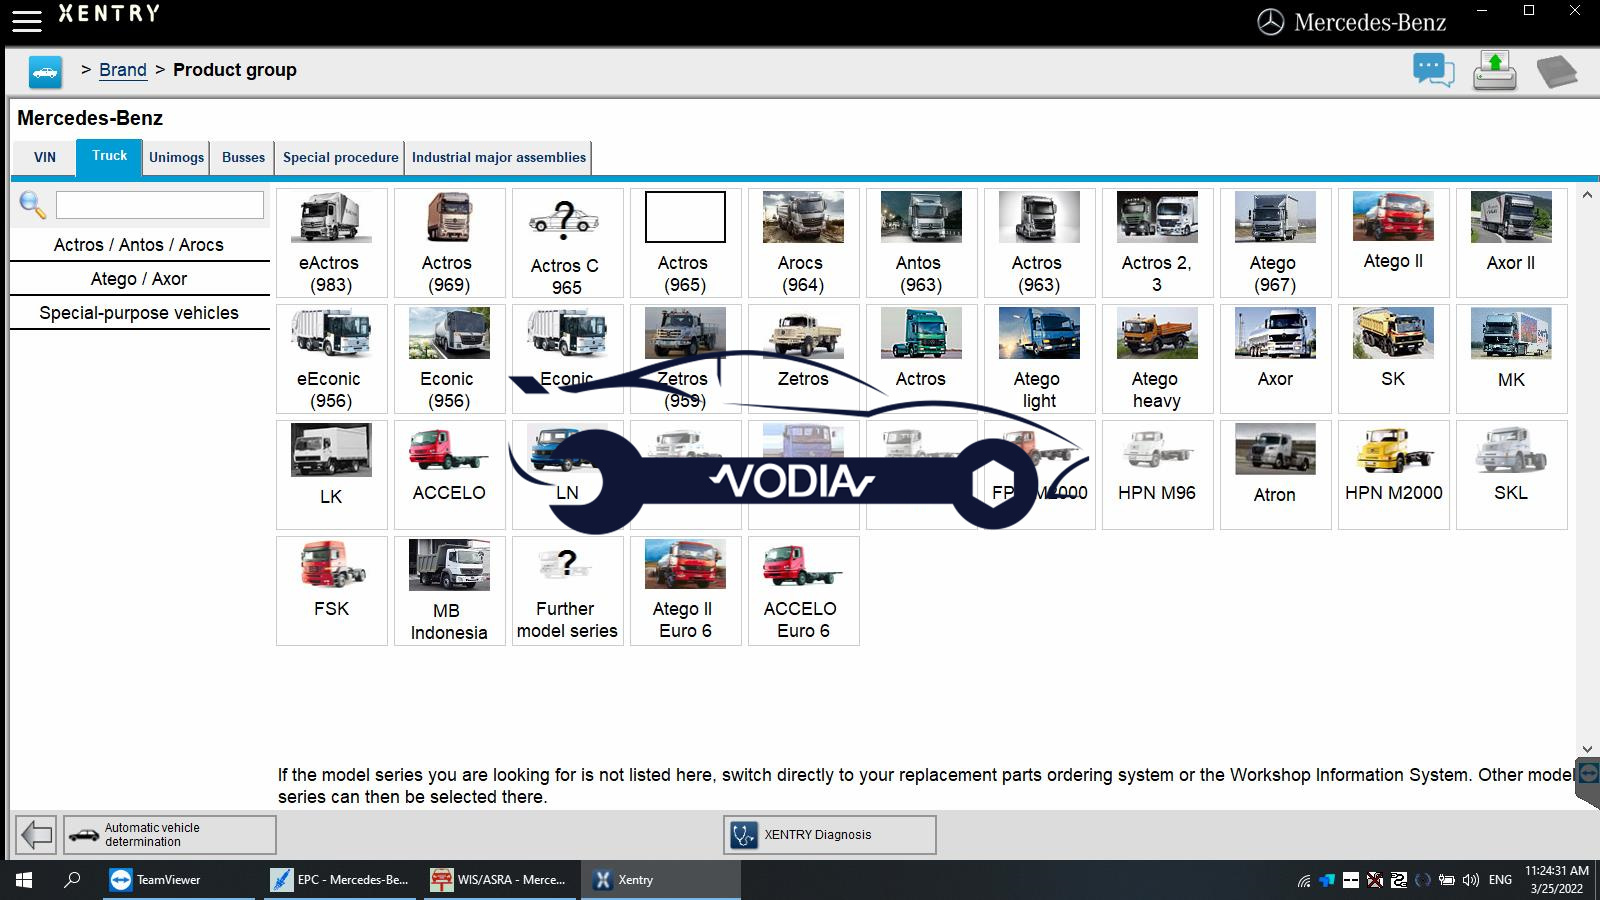Screen dimensions: 1600x900
Task: Select the Atego (967) tile
Action: click(1276, 243)
